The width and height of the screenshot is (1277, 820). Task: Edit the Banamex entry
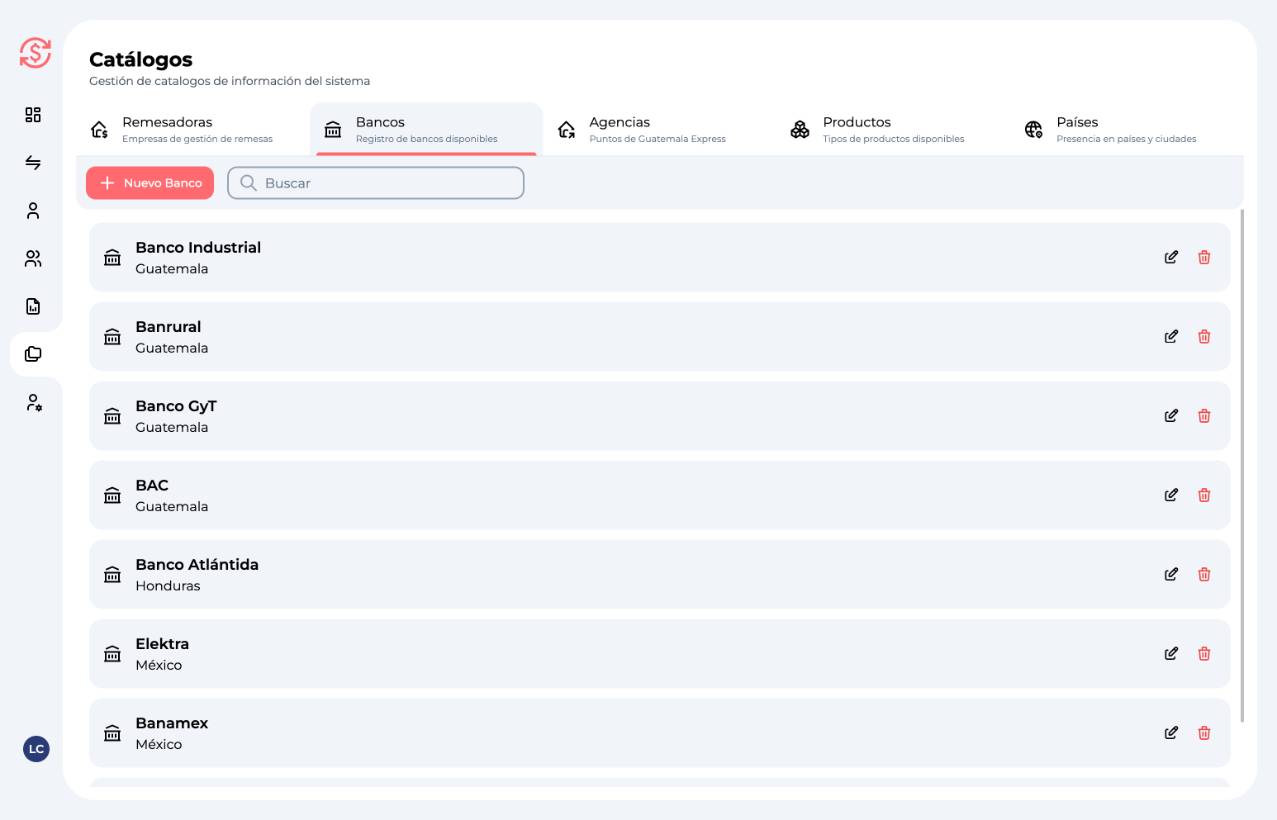point(1171,732)
